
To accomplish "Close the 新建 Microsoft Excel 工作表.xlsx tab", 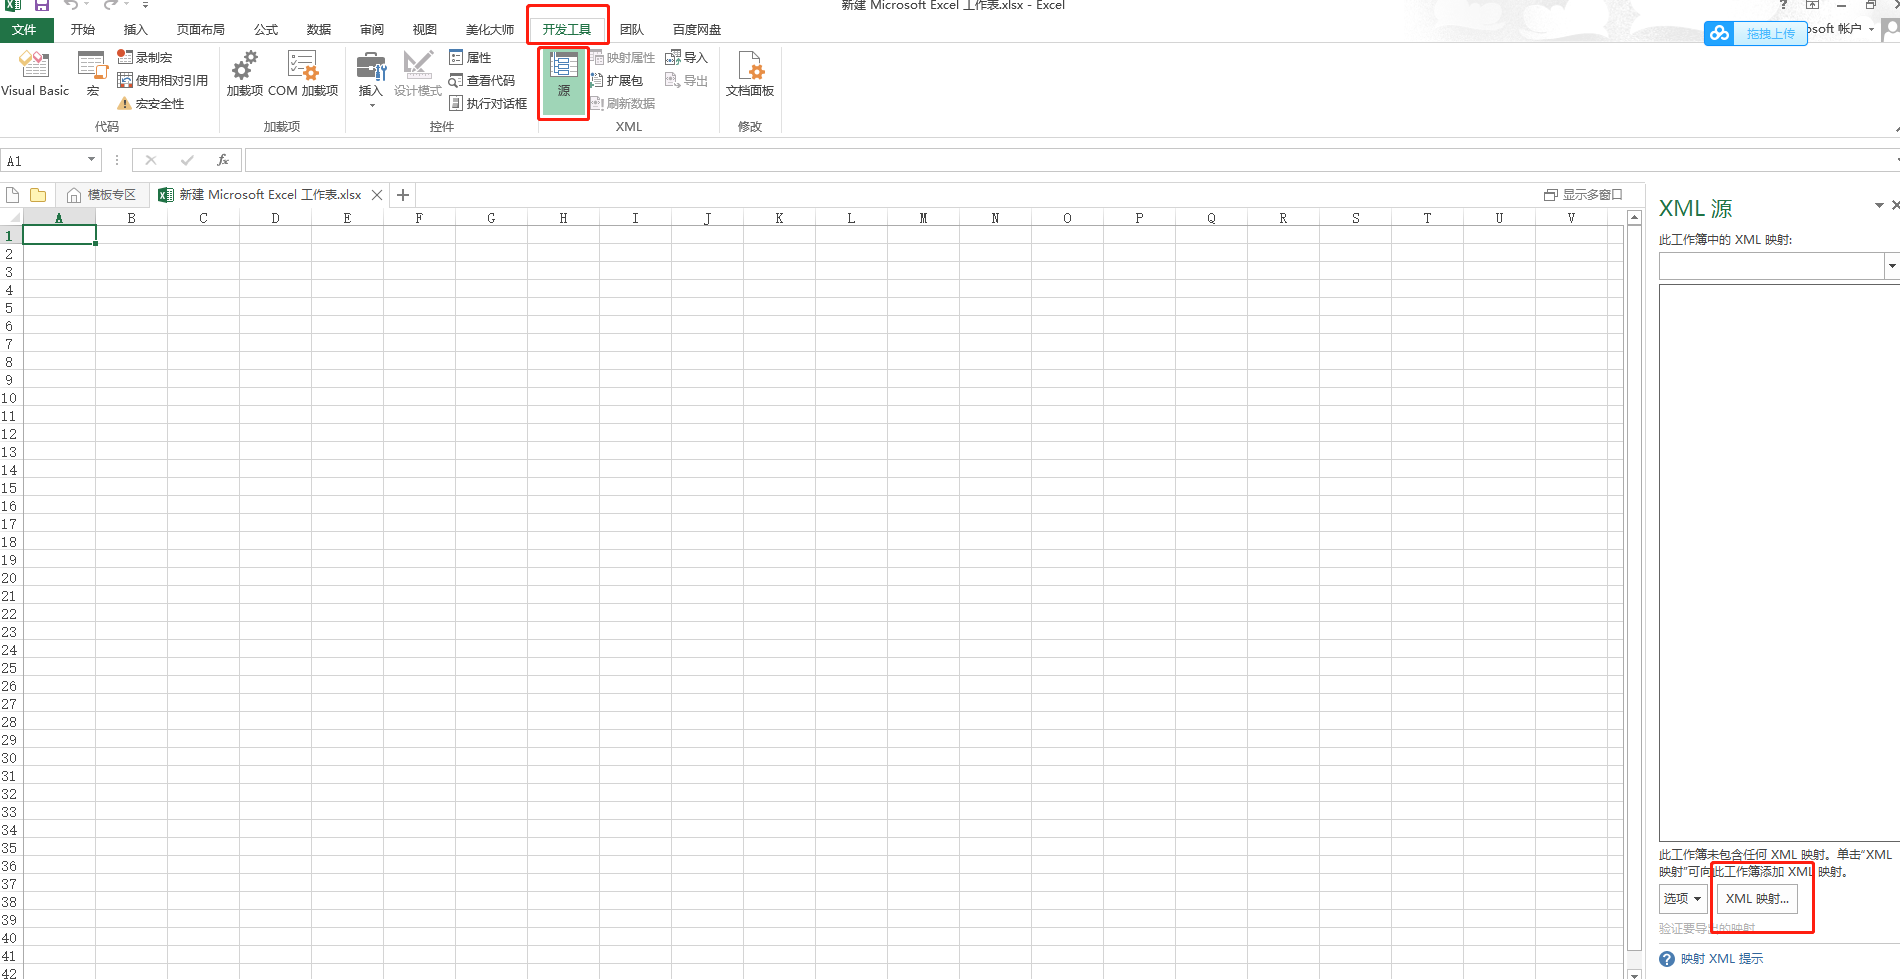I will [x=377, y=195].
